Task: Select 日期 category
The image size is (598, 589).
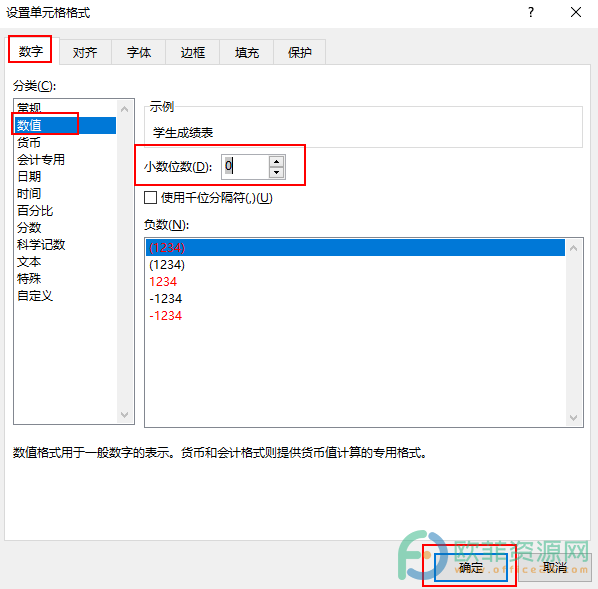Action: [65, 176]
